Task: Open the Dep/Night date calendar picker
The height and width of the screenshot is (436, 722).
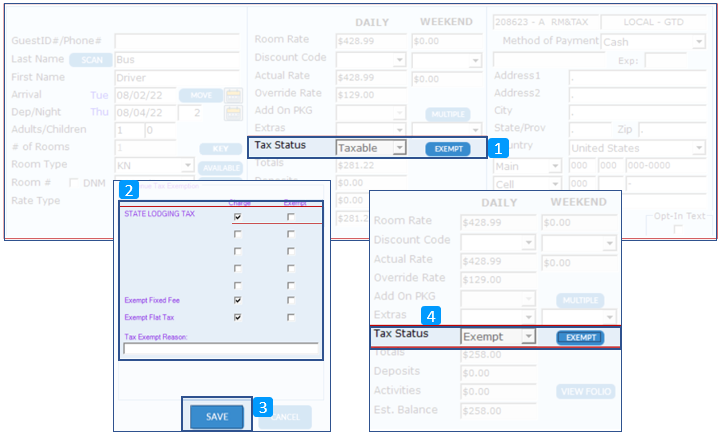Action: pos(233,112)
